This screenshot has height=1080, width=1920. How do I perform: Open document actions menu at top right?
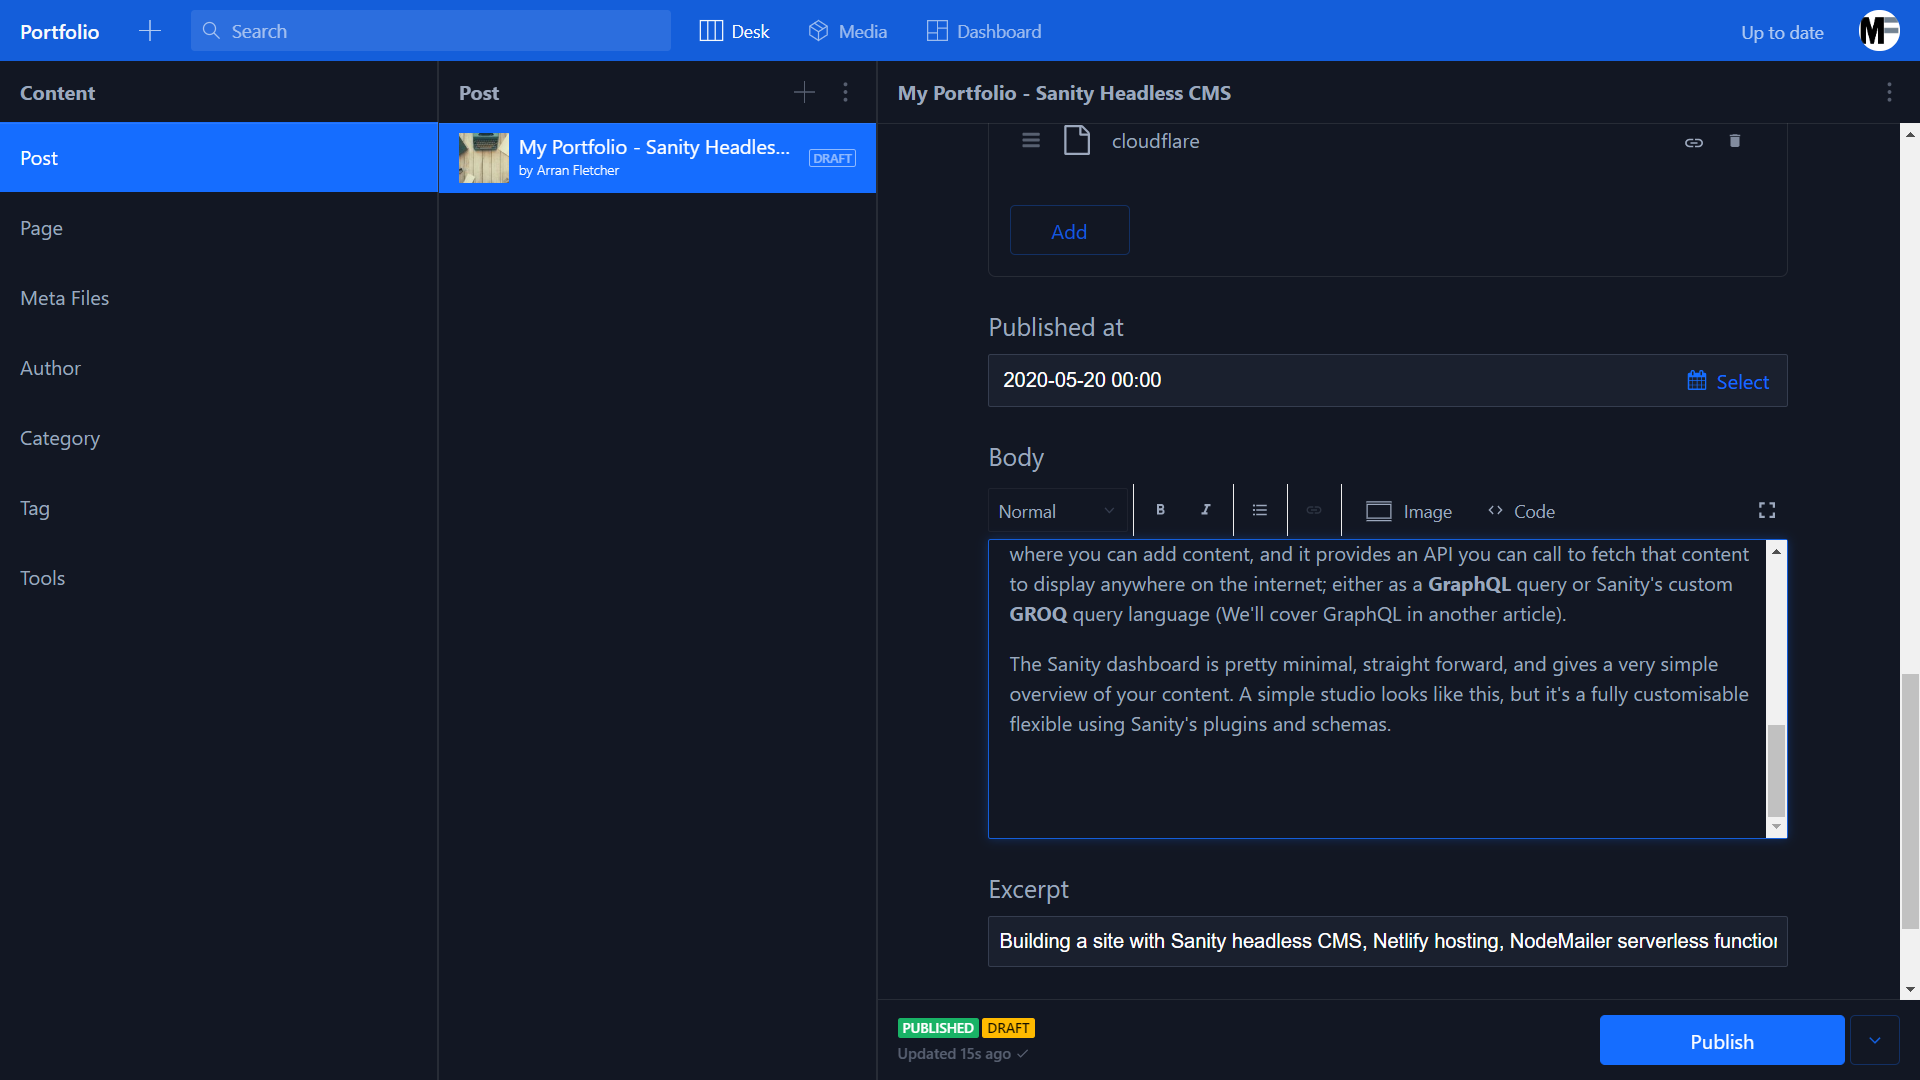pos(1889,92)
